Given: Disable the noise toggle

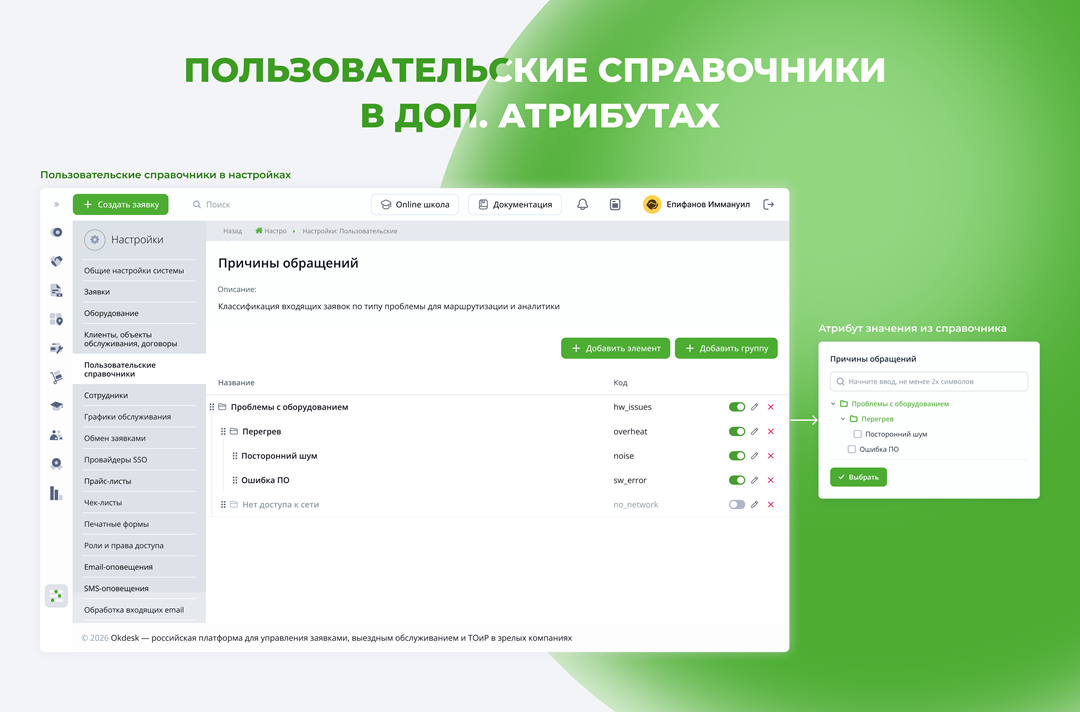Looking at the screenshot, I should click(x=737, y=456).
